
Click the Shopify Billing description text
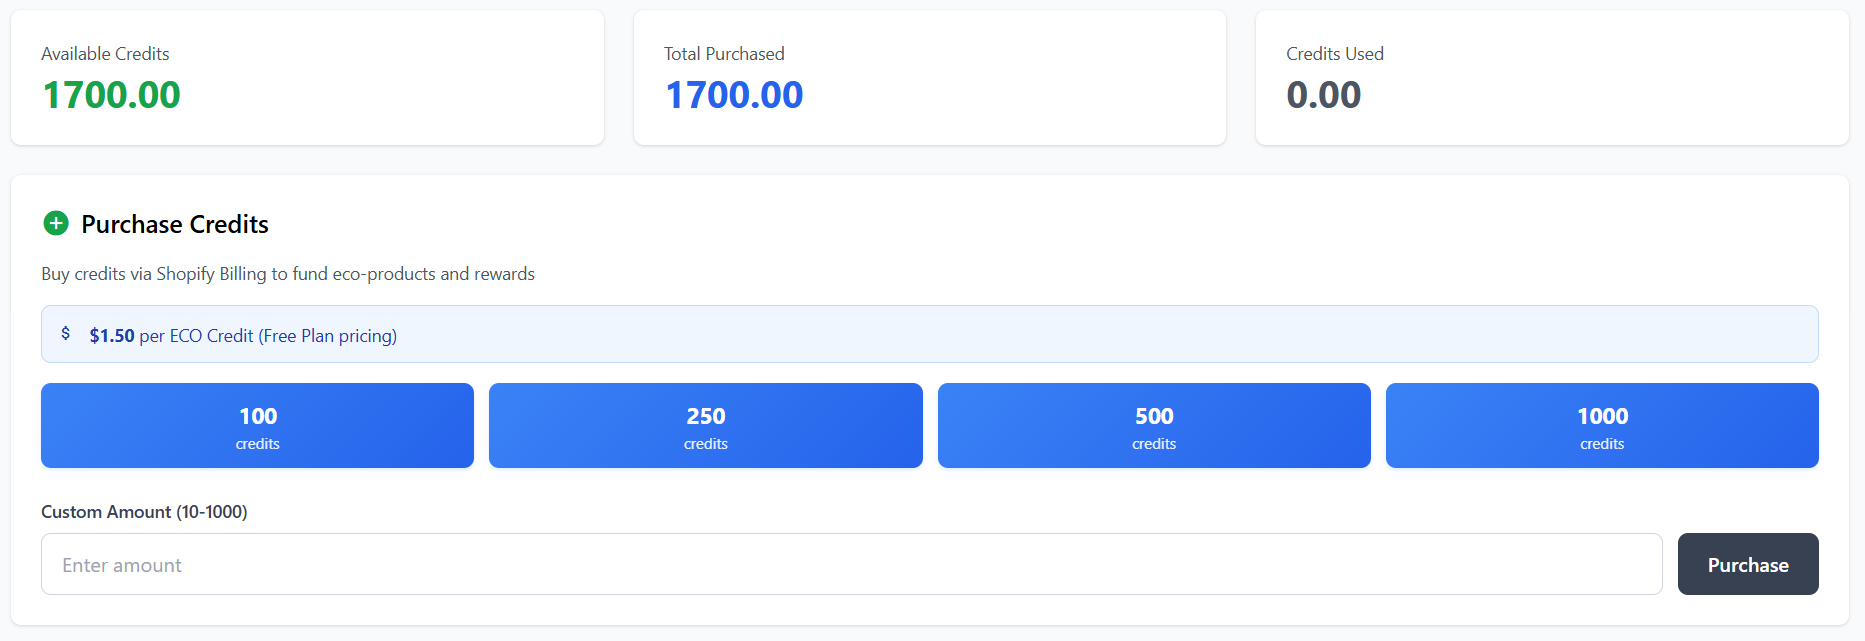(x=288, y=273)
